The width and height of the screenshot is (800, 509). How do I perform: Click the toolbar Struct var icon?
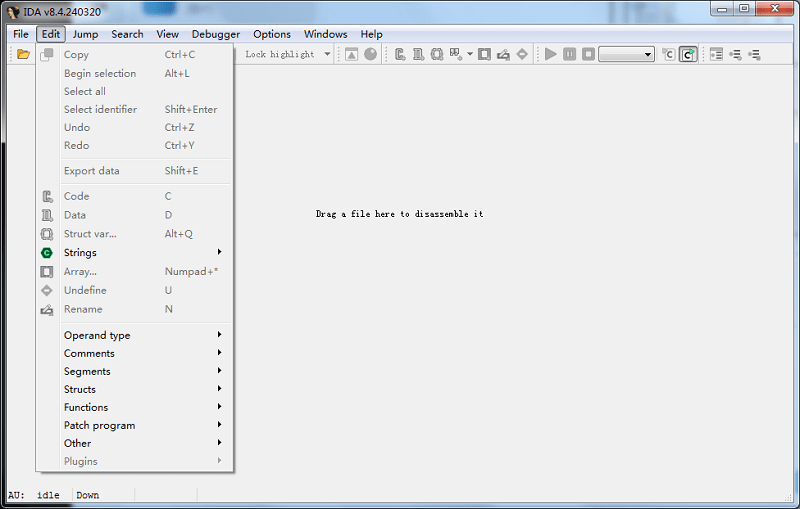point(437,54)
